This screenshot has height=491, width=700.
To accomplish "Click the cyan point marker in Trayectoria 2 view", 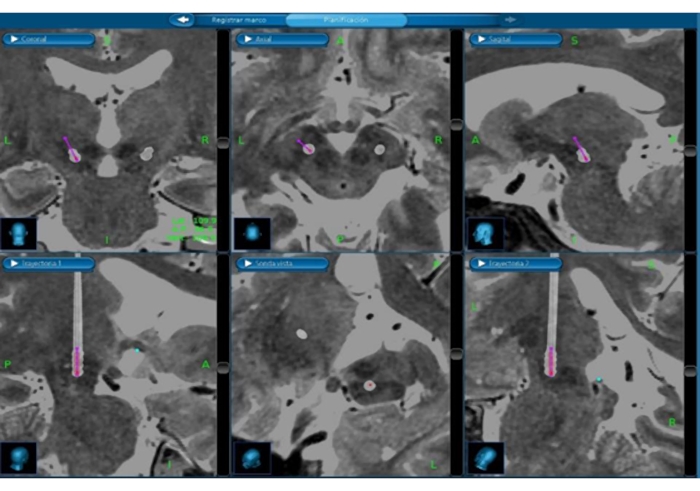I will (599, 380).
